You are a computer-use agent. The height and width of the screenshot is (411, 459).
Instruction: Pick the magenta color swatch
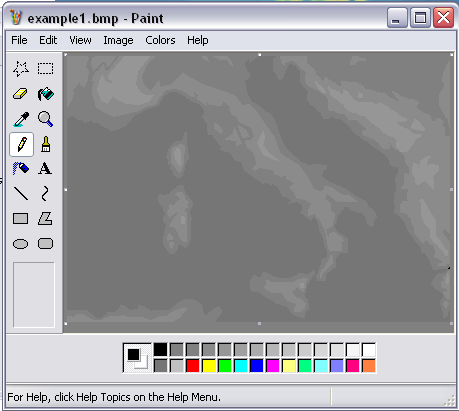point(273,366)
